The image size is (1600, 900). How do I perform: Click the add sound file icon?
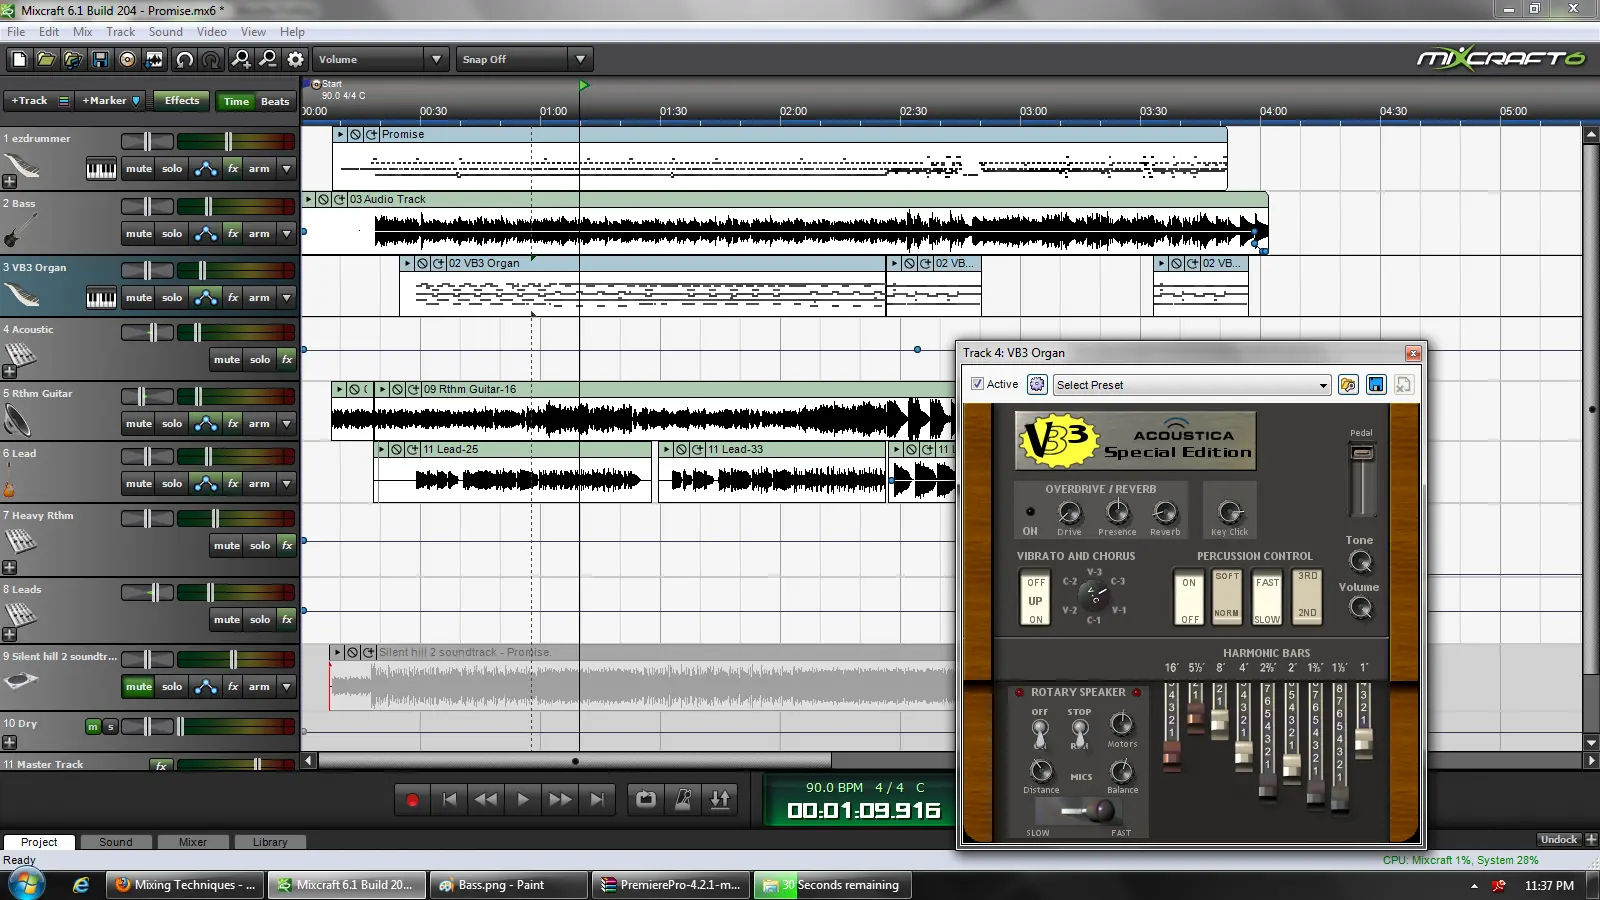tap(73, 60)
